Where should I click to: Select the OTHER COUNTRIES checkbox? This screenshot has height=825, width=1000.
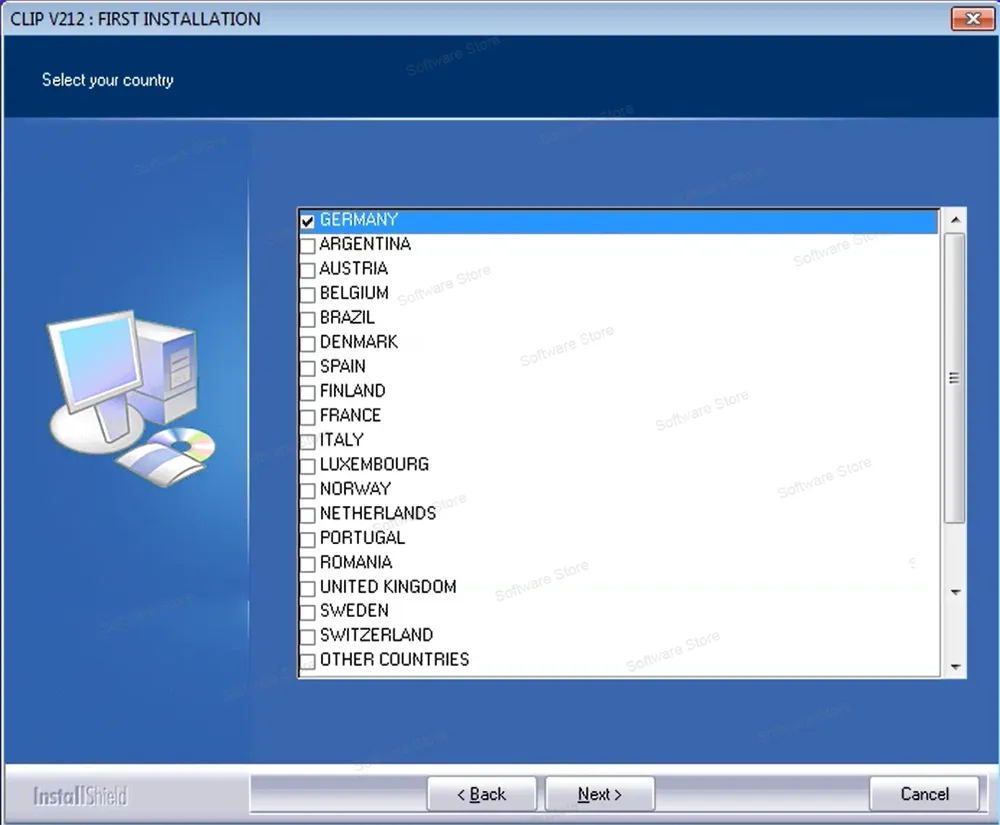[x=307, y=661]
